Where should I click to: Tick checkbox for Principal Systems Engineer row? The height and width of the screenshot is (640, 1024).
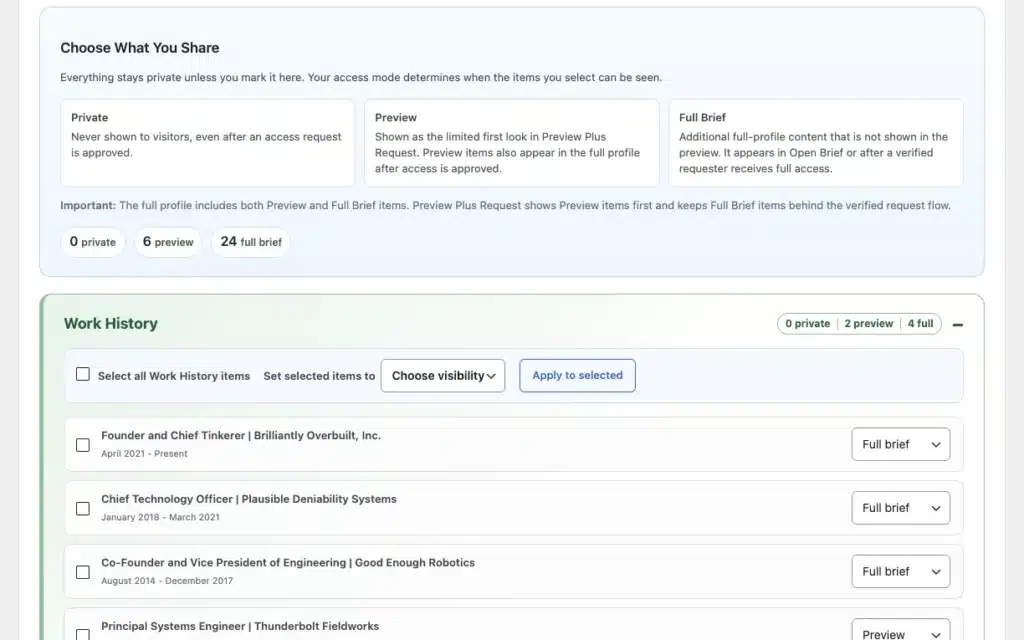[83, 633]
